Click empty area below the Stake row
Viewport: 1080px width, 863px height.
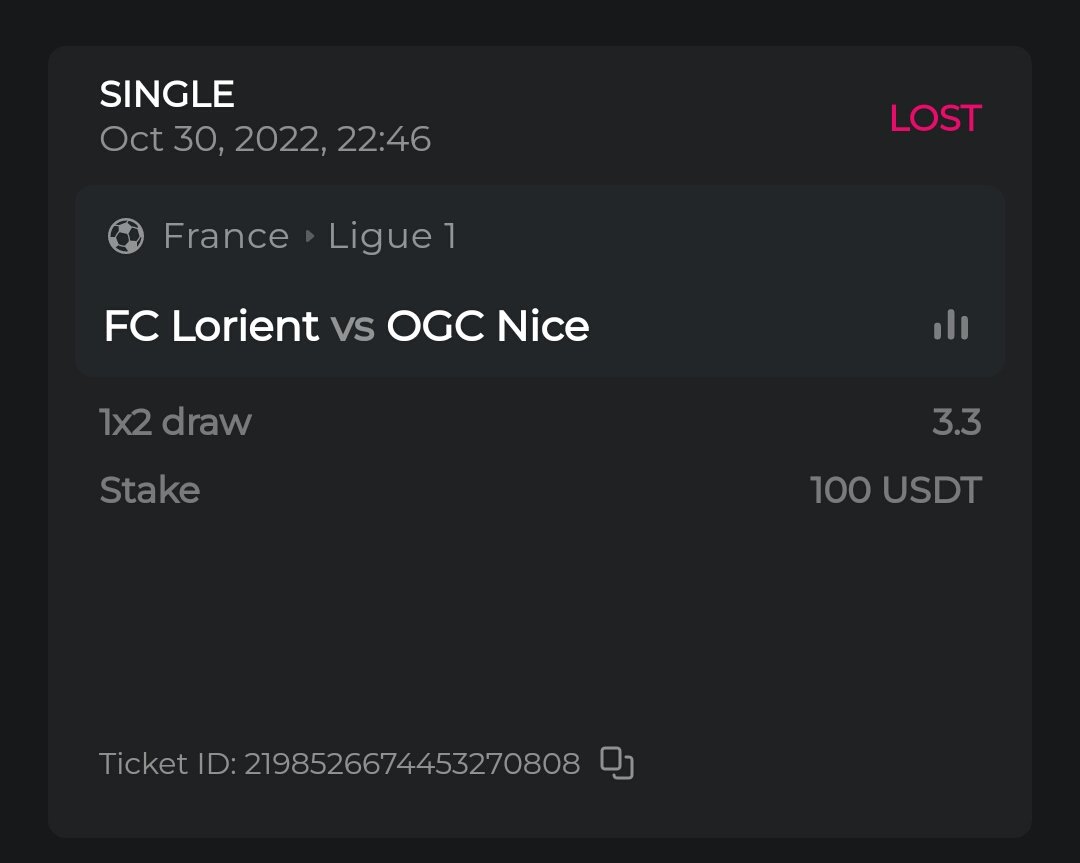(x=540, y=620)
